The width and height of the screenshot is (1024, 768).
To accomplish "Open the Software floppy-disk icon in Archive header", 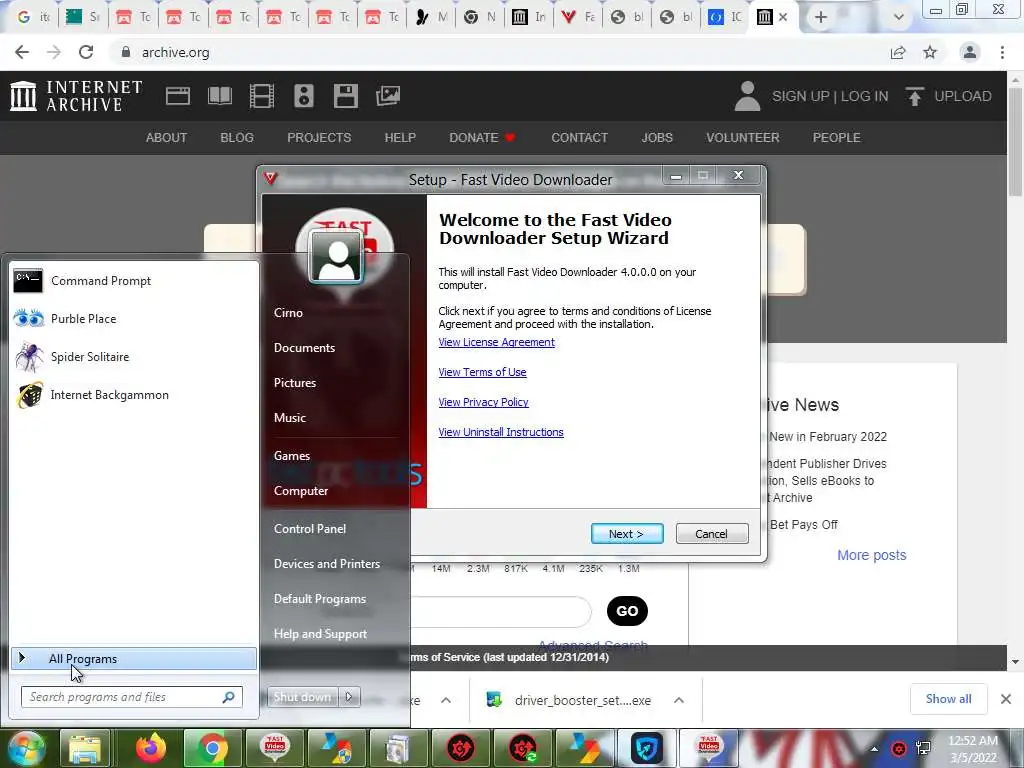I will 345,96.
